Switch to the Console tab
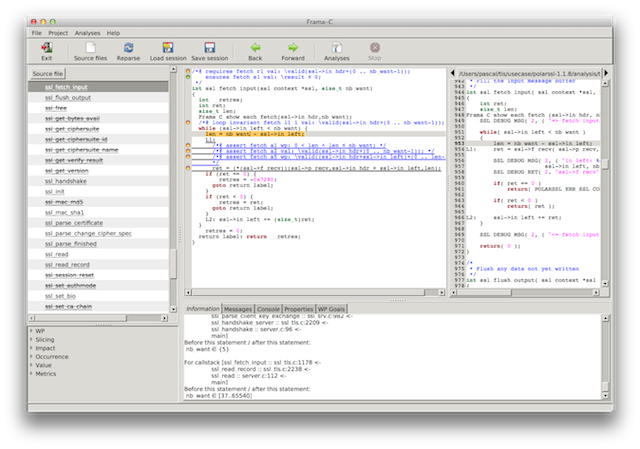The width and height of the screenshot is (640, 449). (268, 309)
